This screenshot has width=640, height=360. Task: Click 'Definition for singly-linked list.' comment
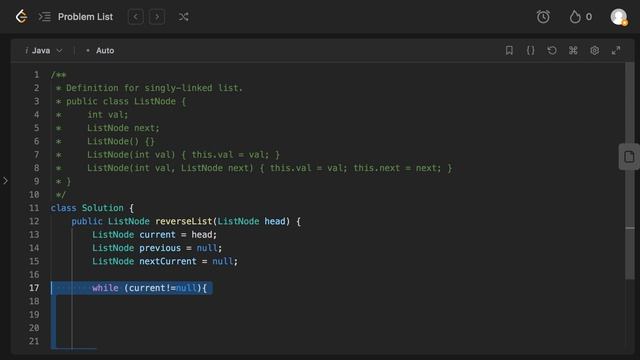tap(154, 88)
